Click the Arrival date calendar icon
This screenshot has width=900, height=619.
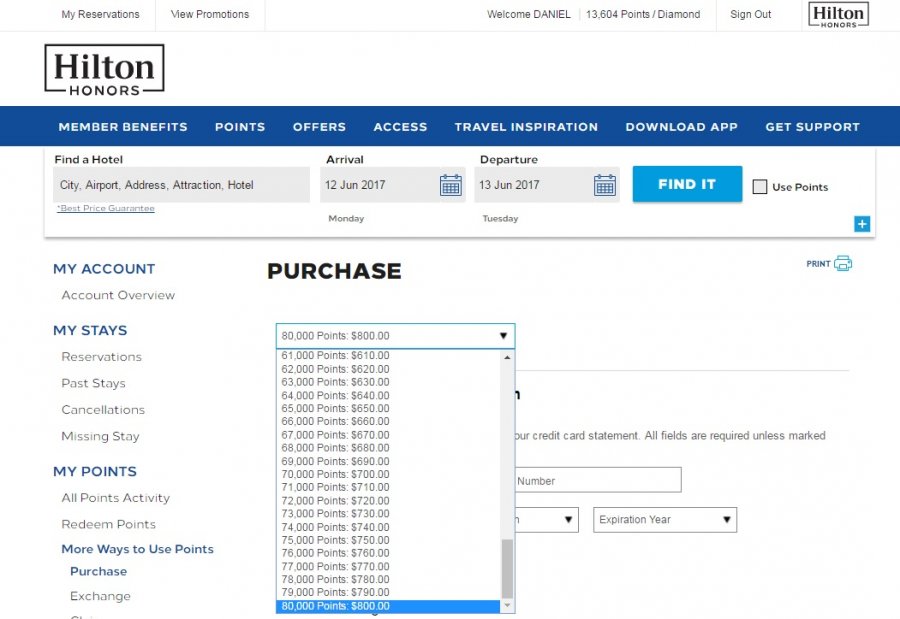coord(450,185)
